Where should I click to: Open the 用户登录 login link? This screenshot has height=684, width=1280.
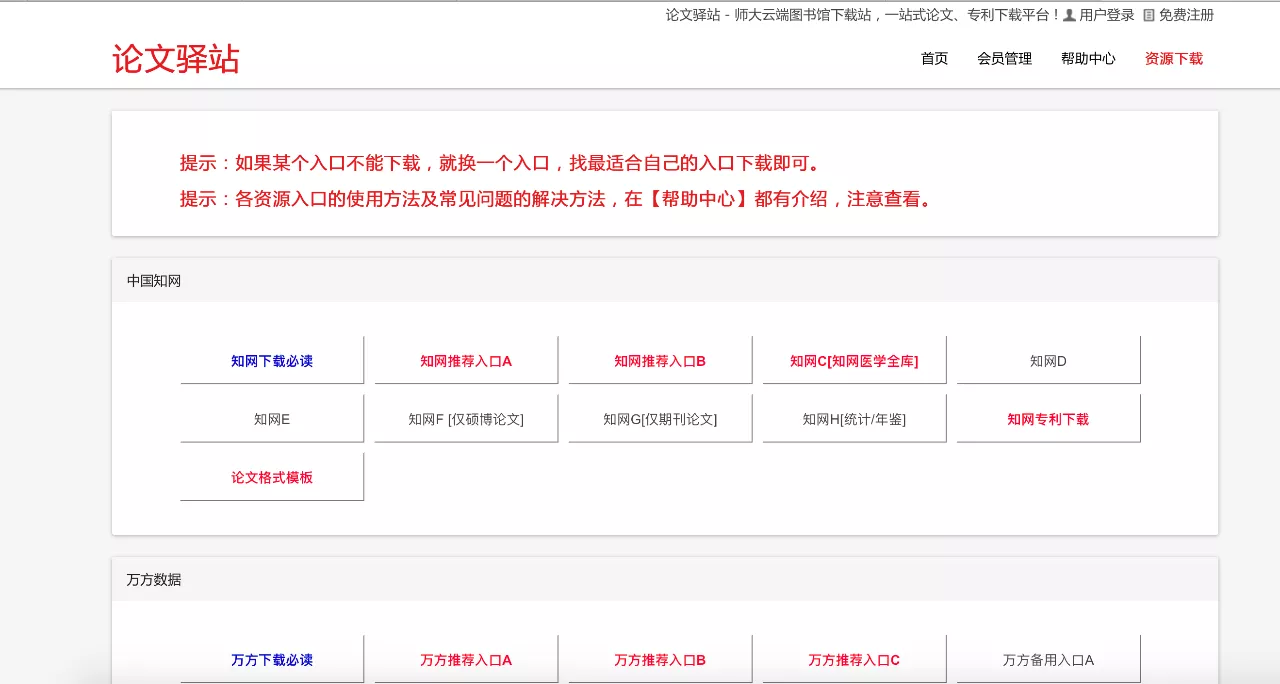tap(1106, 15)
